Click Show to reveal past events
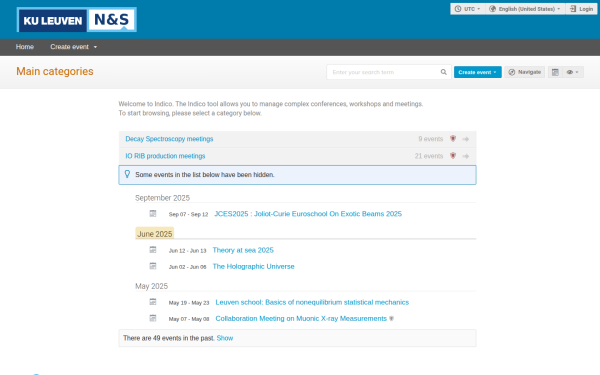Screen dimensions: 600x375 tap(225, 338)
